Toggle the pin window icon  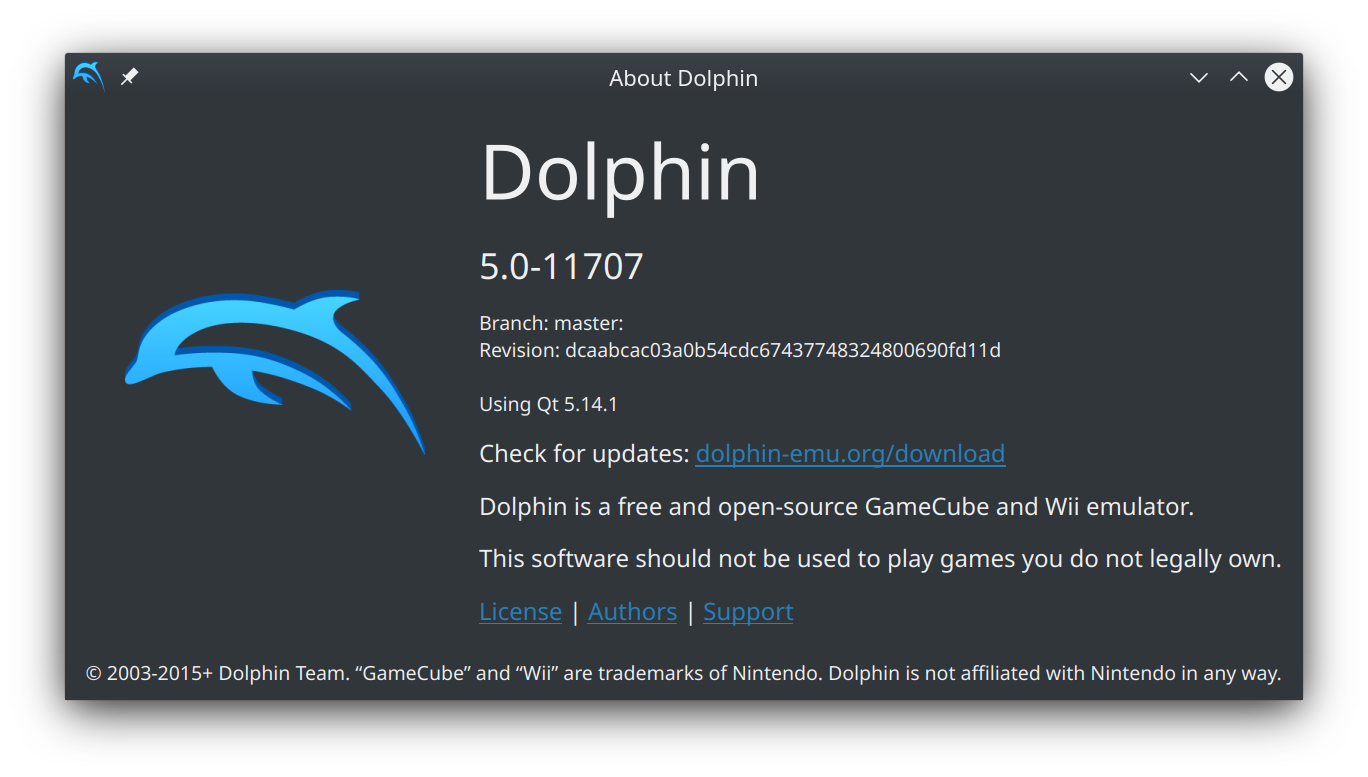tap(129, 77)
